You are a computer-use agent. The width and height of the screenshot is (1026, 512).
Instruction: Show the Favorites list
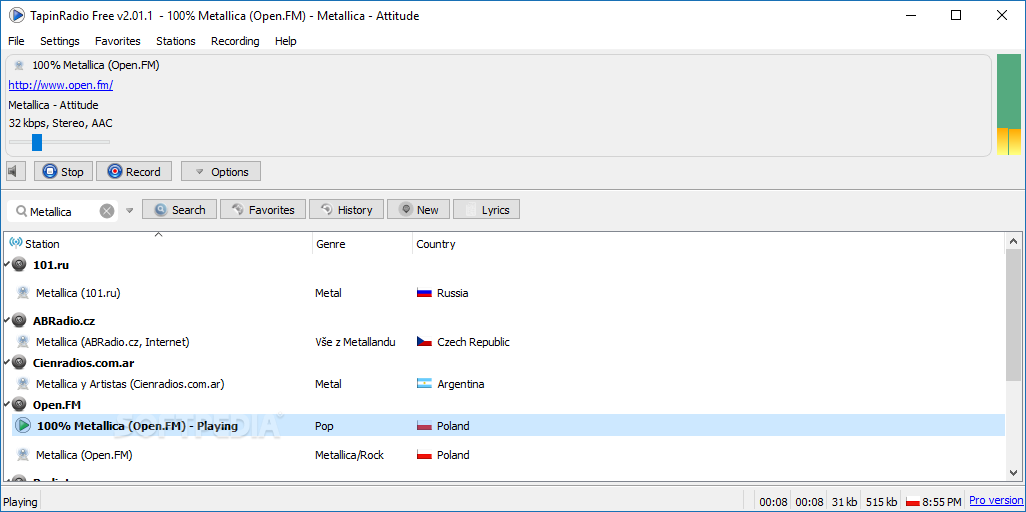263,210
